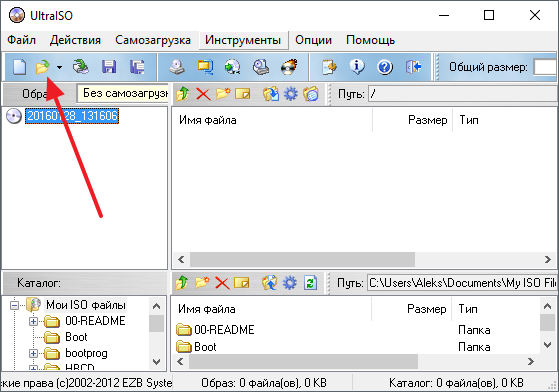Collapse the Мои ISO файлы tree node
The image size is (559, 392).
coord(14,305)
